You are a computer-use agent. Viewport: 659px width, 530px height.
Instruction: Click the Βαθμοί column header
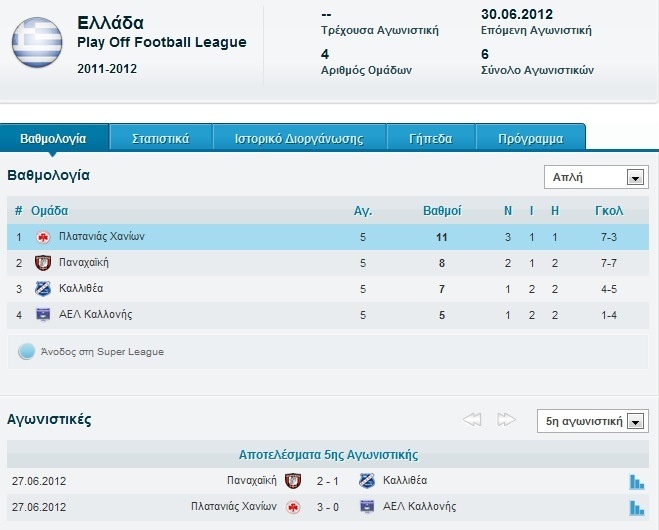pos(442,211)
